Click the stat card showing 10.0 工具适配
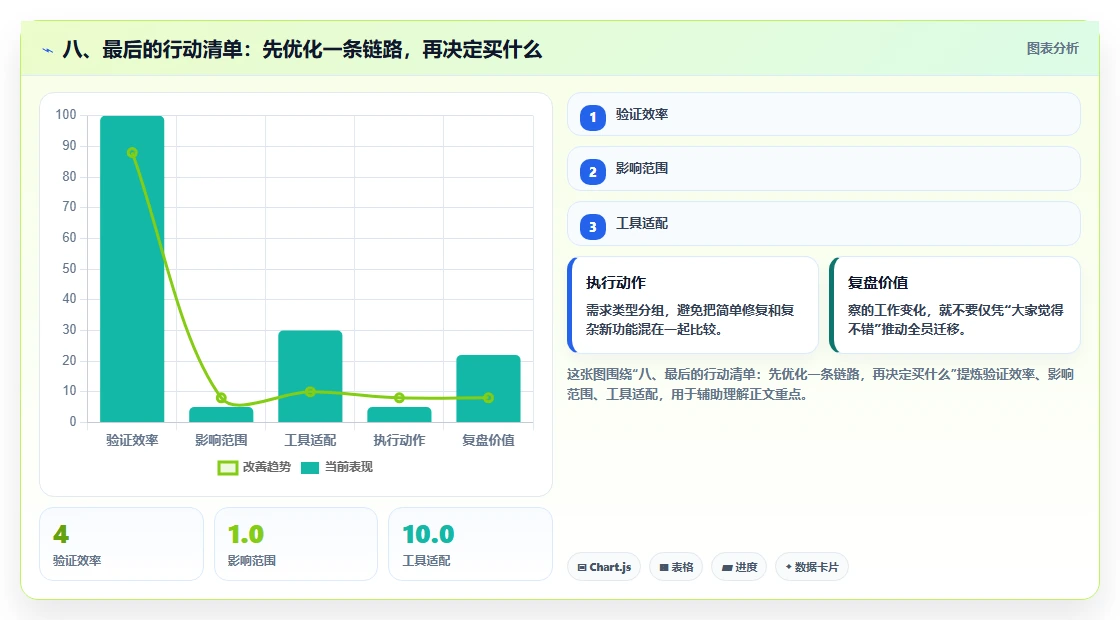1120x620 pixels. coord(470,544)
